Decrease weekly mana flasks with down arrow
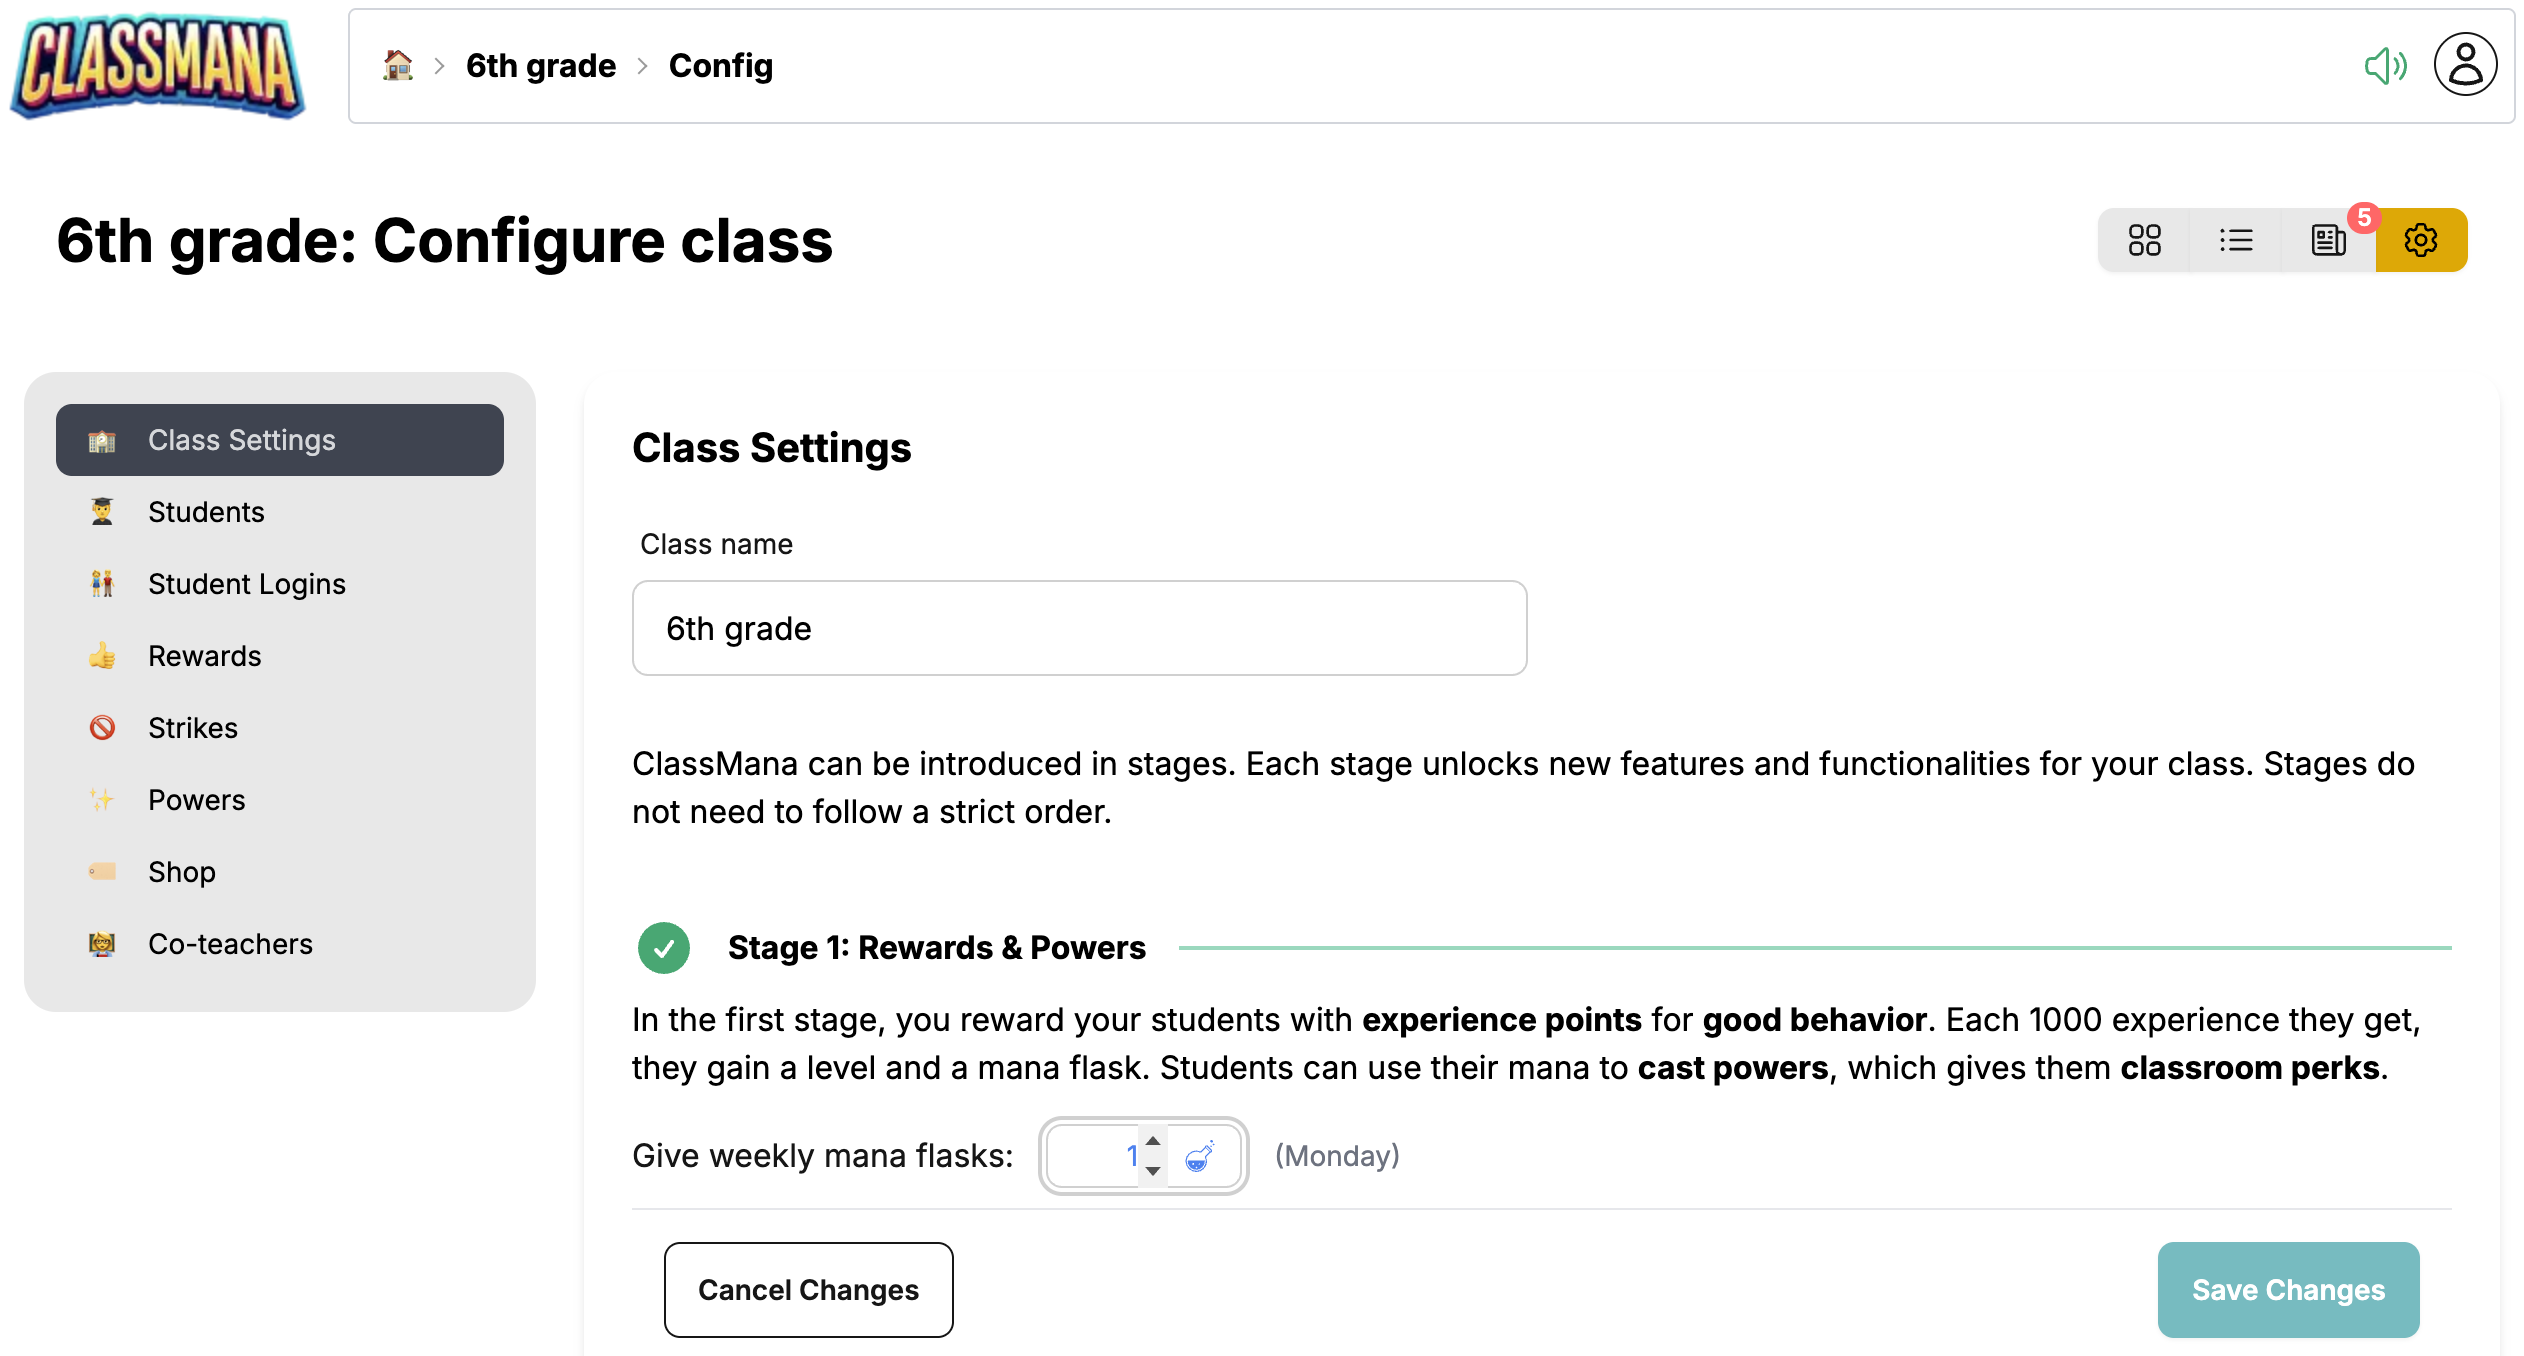This screenshot has width=2524, height=1356. (x=1153, y=1171)
